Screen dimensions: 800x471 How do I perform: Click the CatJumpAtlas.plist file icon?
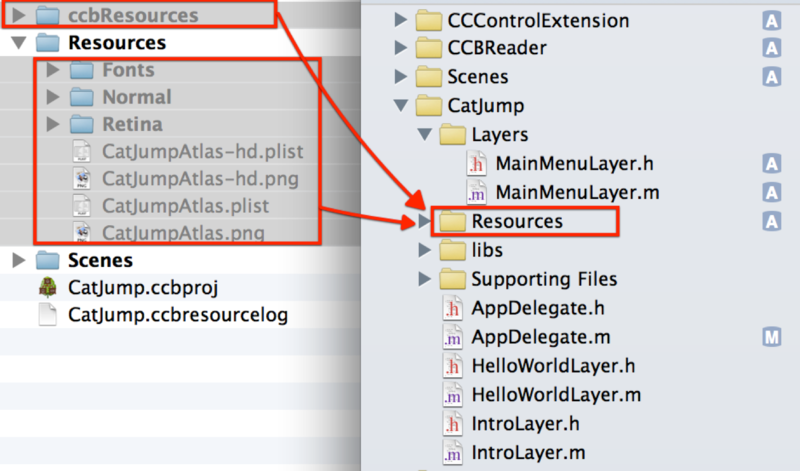[x=82, y=206]
